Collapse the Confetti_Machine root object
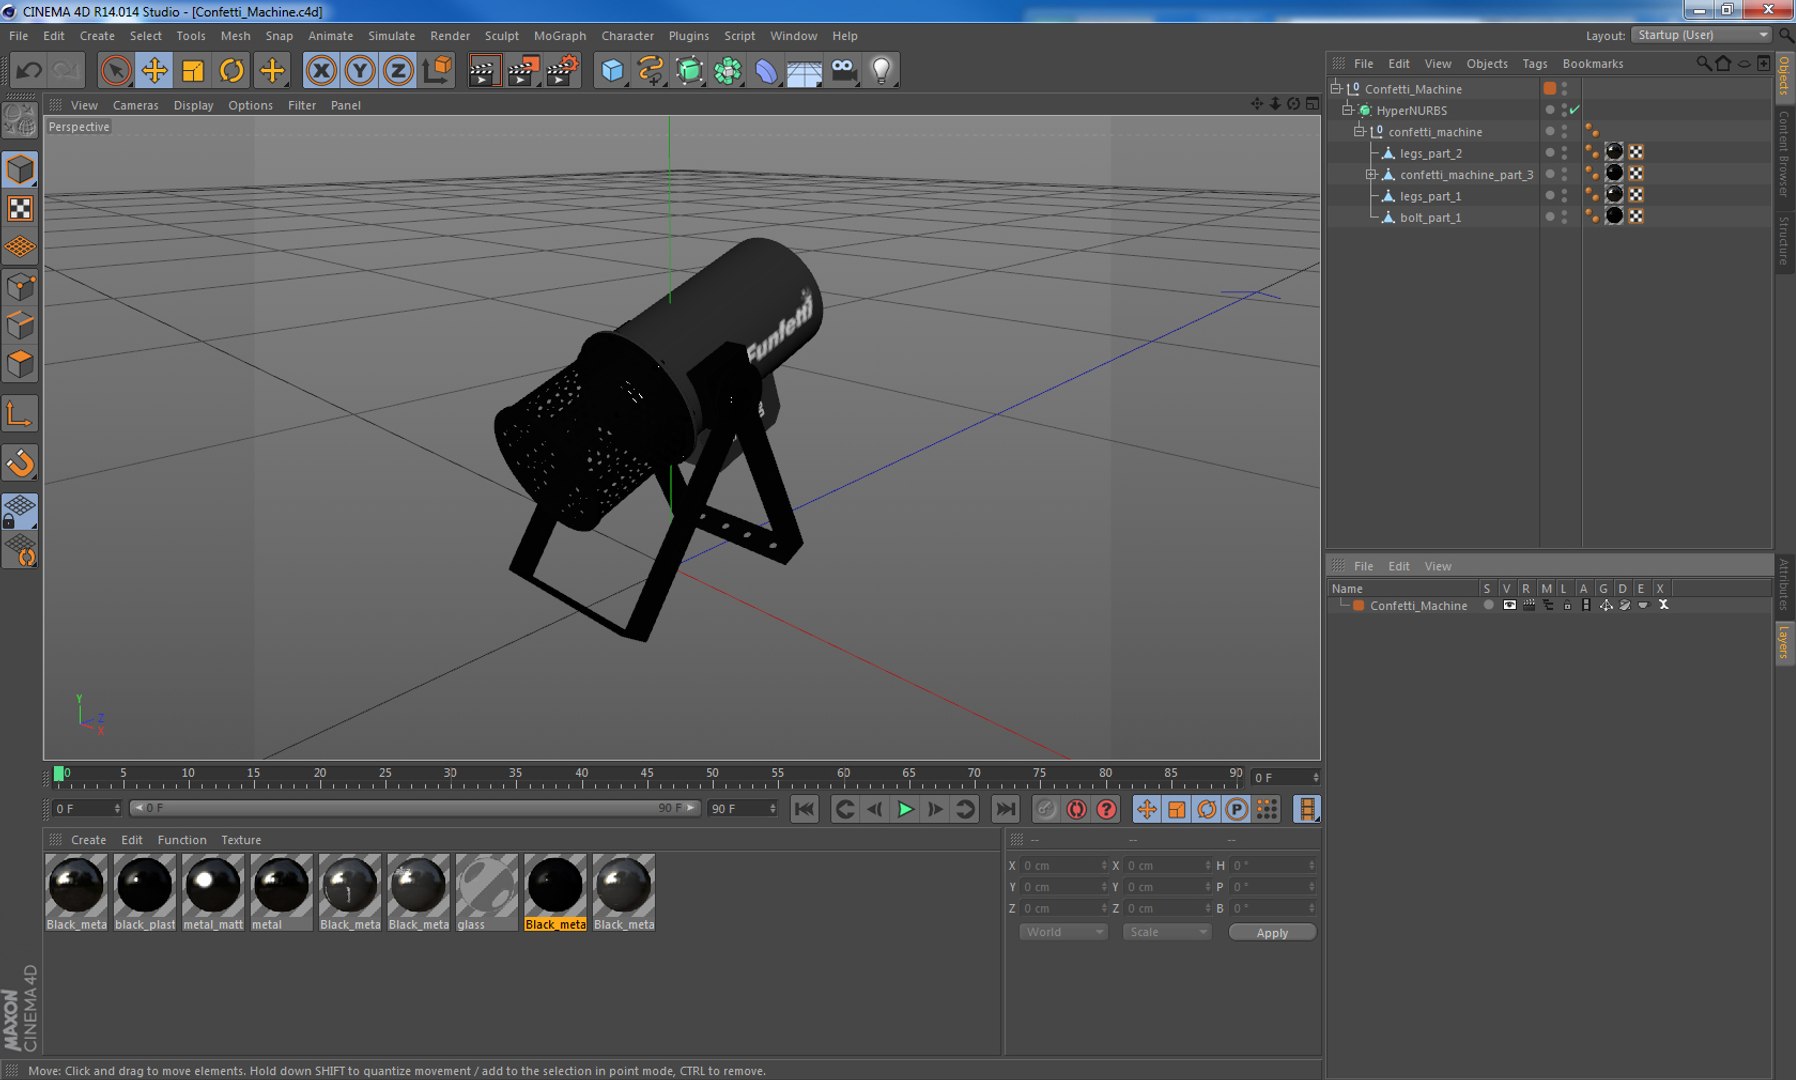The height and width of the screenshot is (1080, 1796). point(1336,88)
